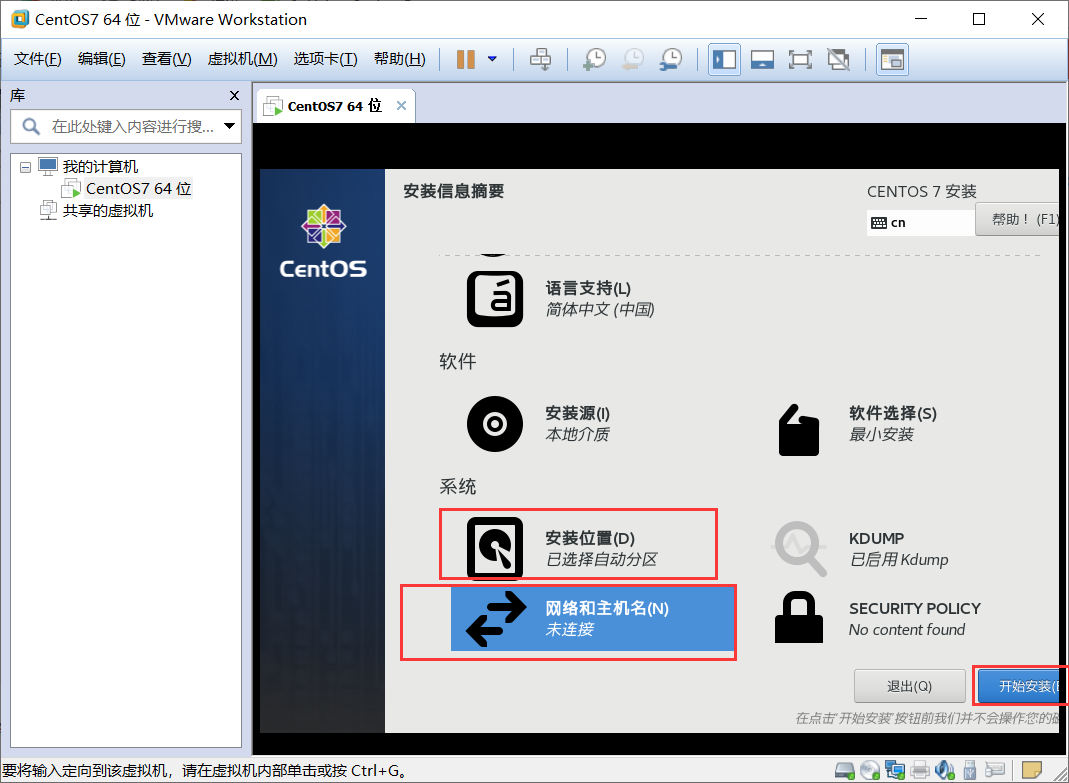The width and height of the screenshot is (1069, 783).
Task: Click Send Ctrl+Alt+Del toolbar icon
Action: tap(541, 59)
